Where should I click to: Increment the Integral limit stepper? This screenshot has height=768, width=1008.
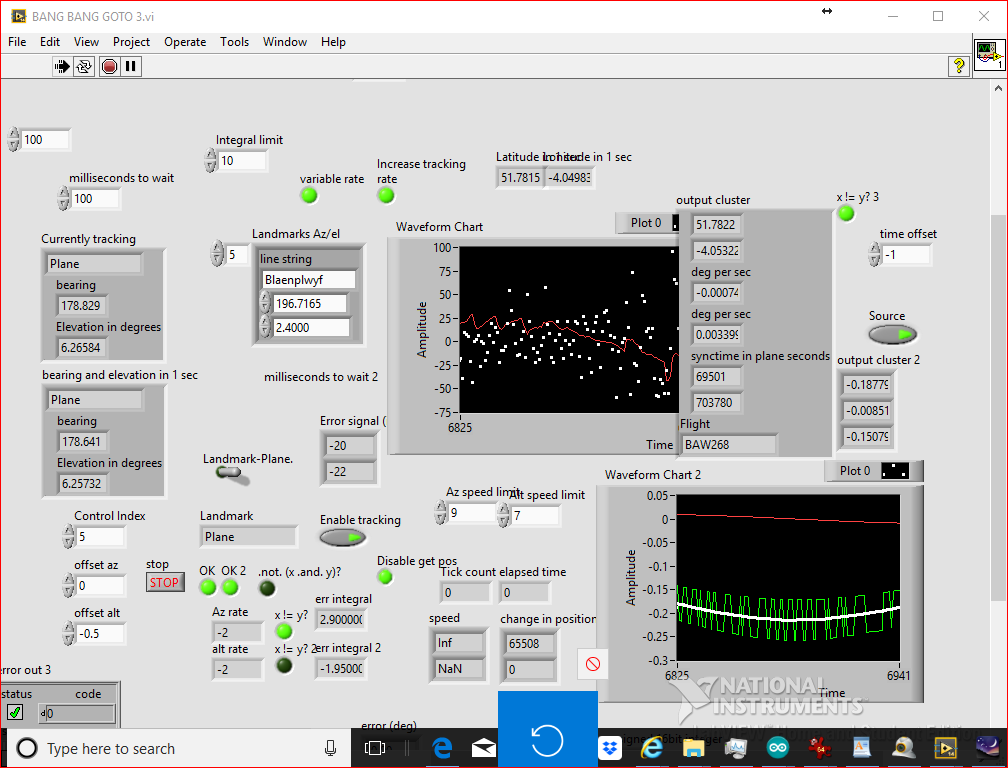pyautogui.click(x=210, y=156)
